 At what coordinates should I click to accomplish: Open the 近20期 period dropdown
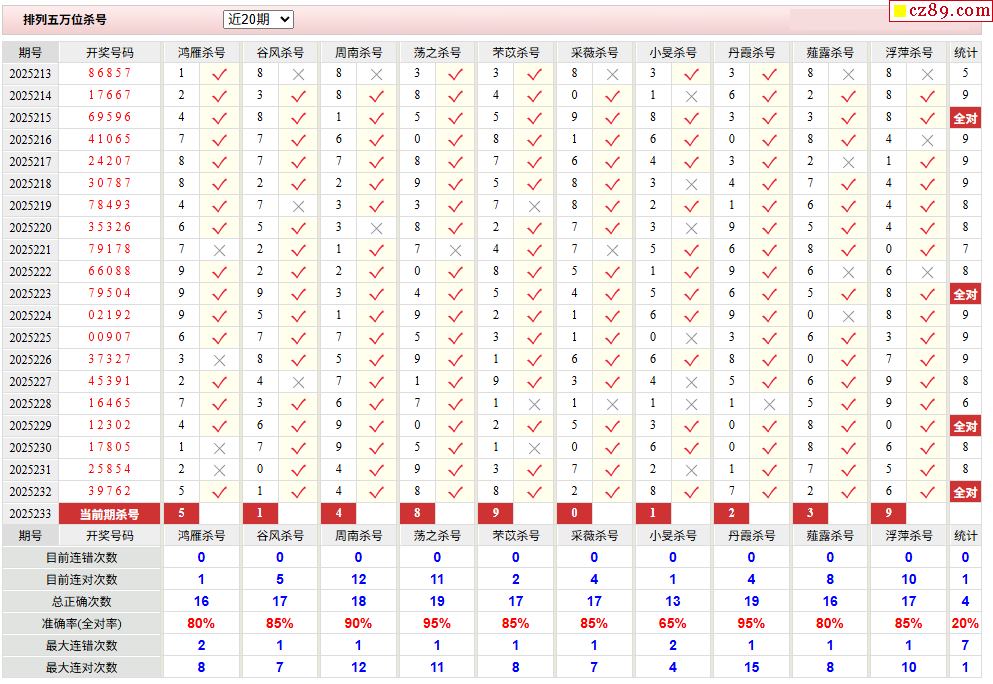click(x=258, y=20)
